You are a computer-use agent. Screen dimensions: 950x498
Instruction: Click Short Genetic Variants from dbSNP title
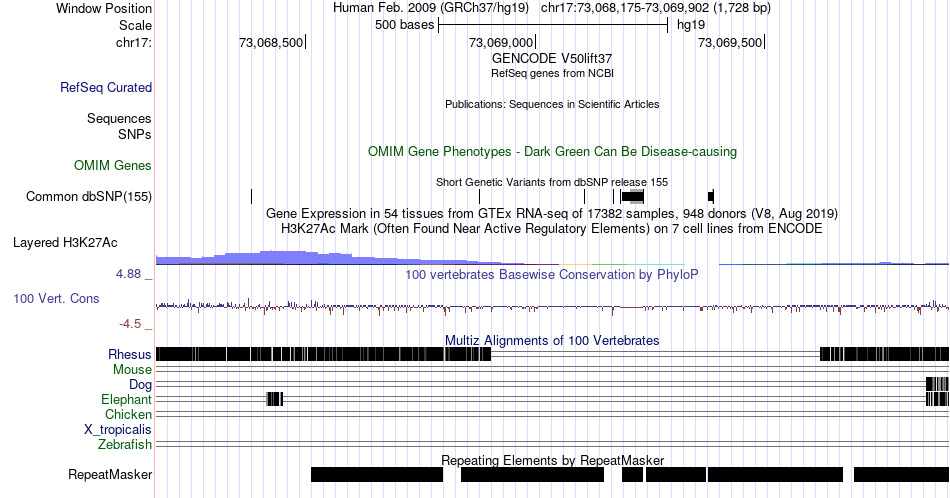[552, 182]
